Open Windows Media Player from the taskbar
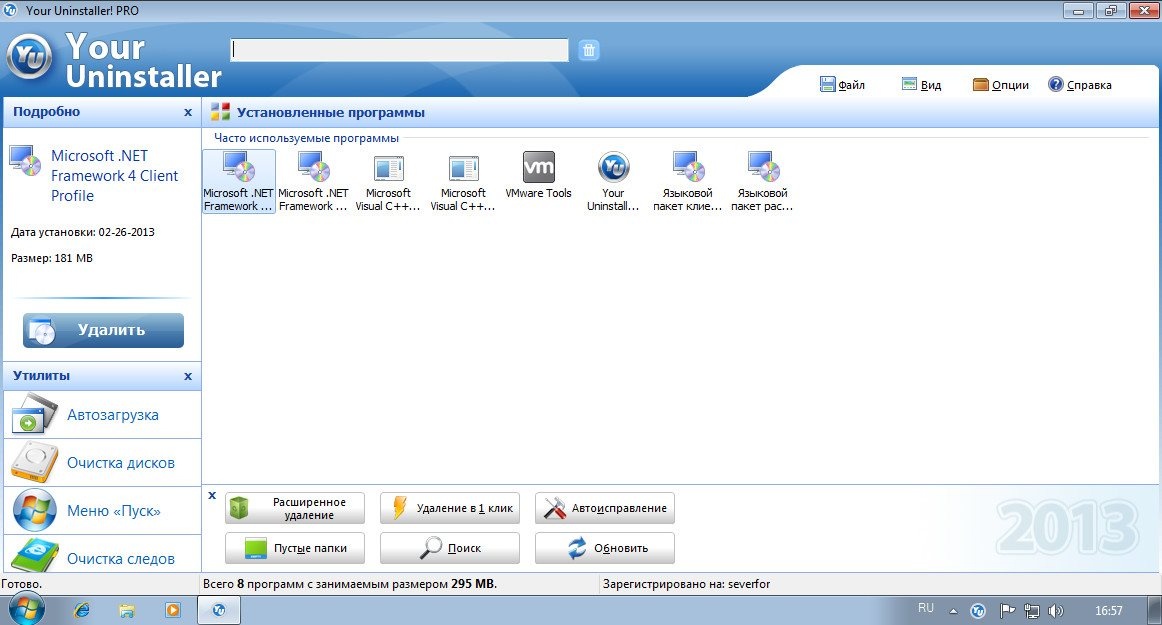The width and height of the screenshot is (1162, 625). point(173,610)
